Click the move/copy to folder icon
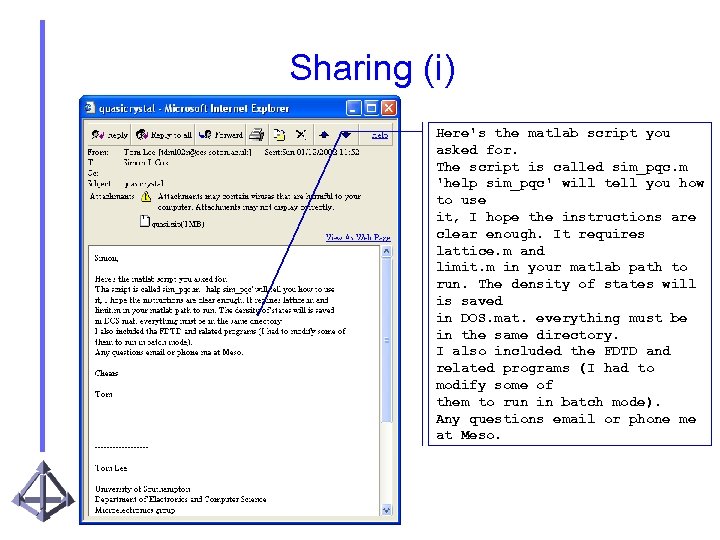This screenshot has width=720, height=540. tap(279, 135)
